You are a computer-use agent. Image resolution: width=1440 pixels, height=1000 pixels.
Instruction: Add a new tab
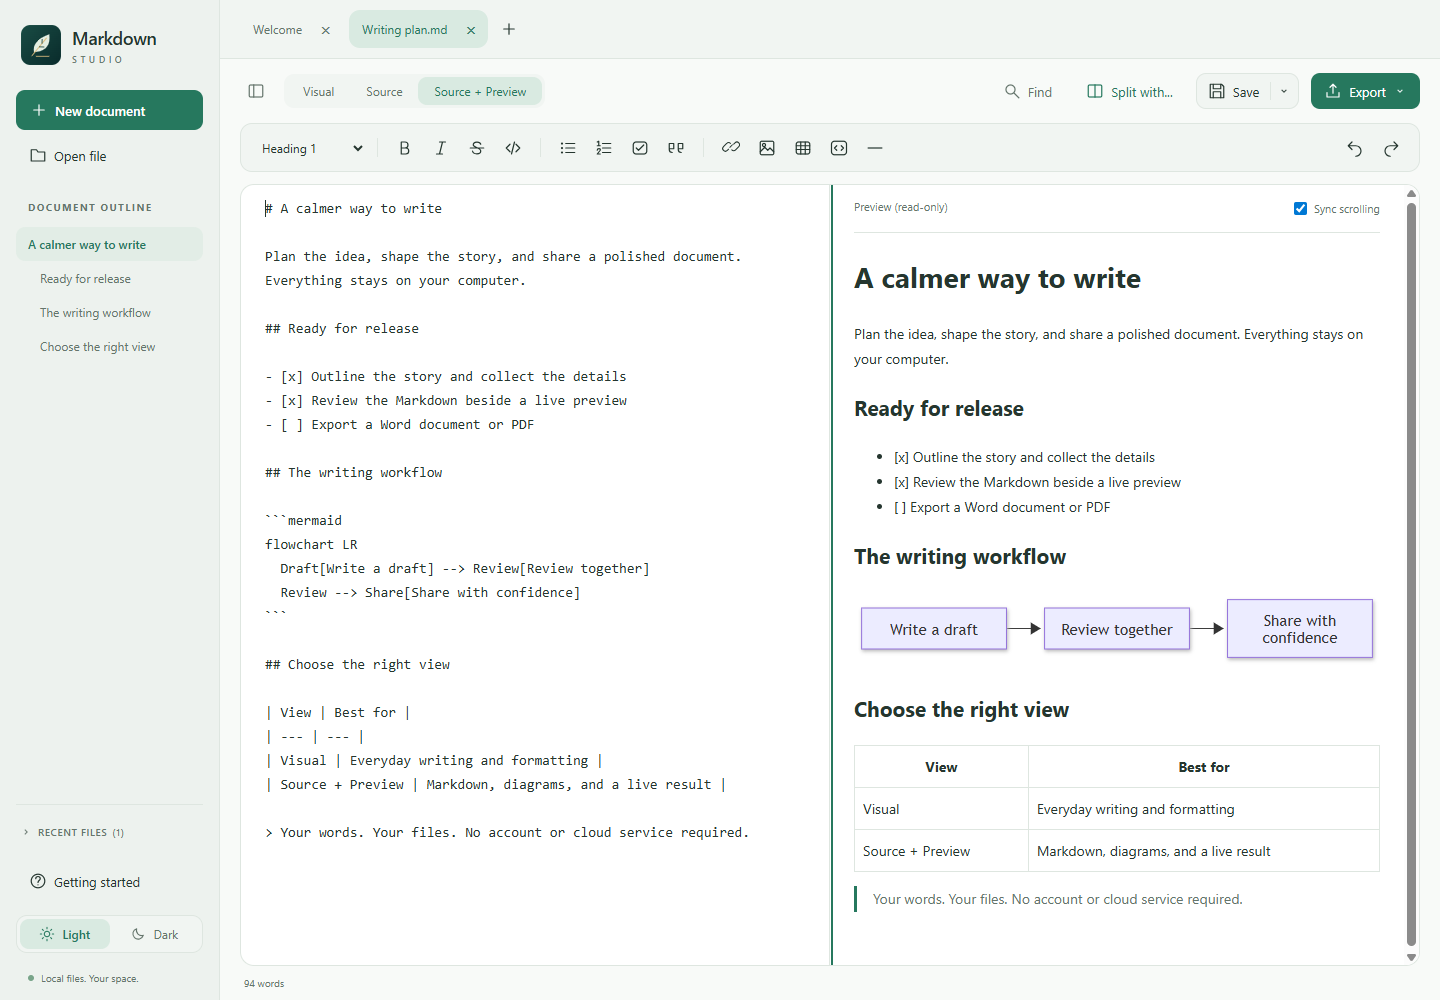click(x=509, y=29)
